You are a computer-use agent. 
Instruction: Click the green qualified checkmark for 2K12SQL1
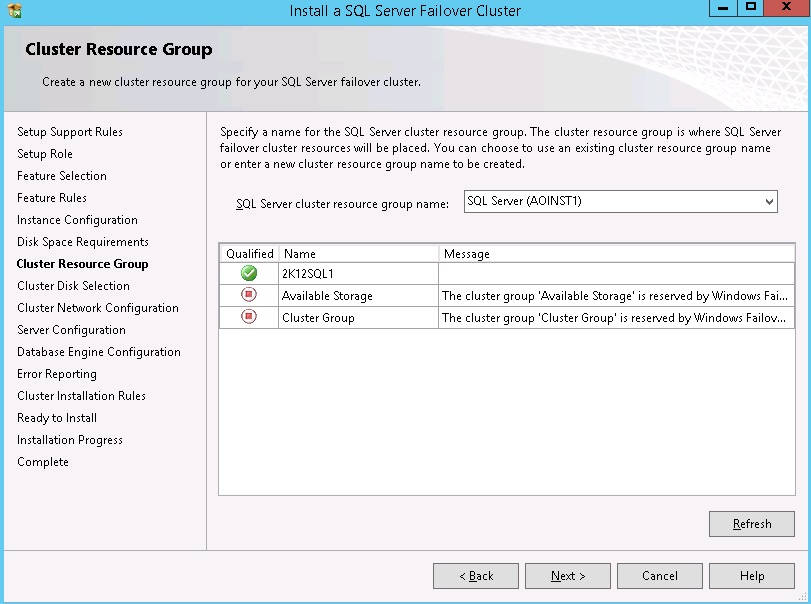pyautogui.click(x=249, y=273)
